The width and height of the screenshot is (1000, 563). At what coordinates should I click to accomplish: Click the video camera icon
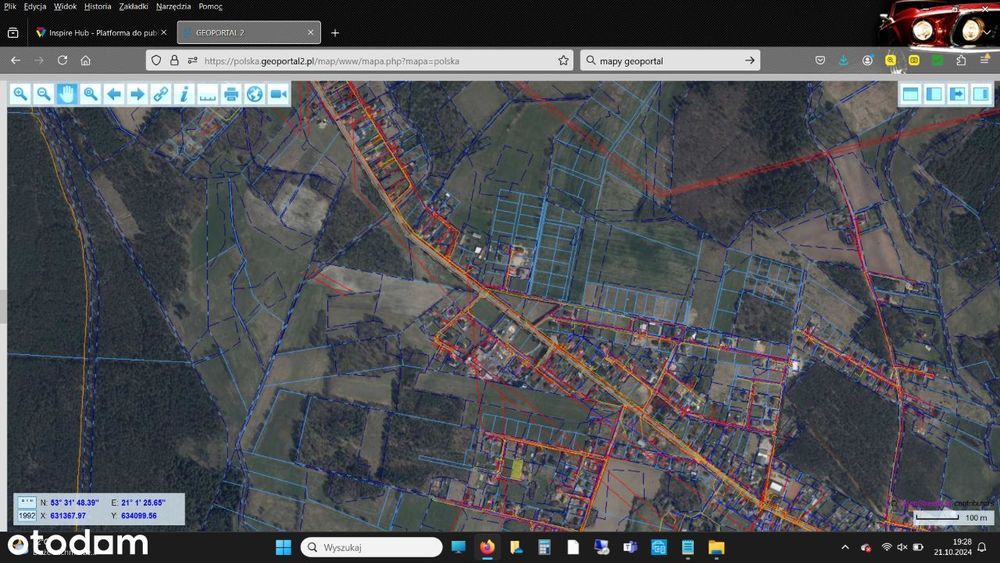pos(278,94)
